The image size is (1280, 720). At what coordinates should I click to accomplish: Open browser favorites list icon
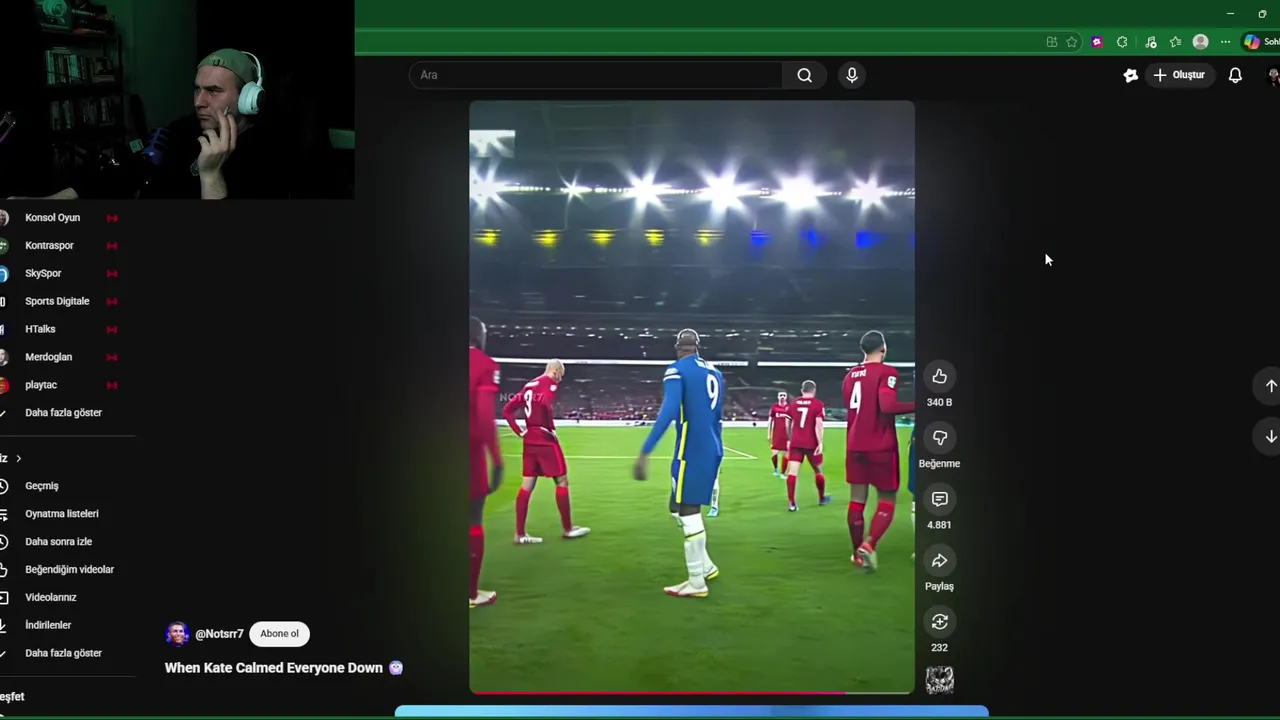coord(1175,42)
